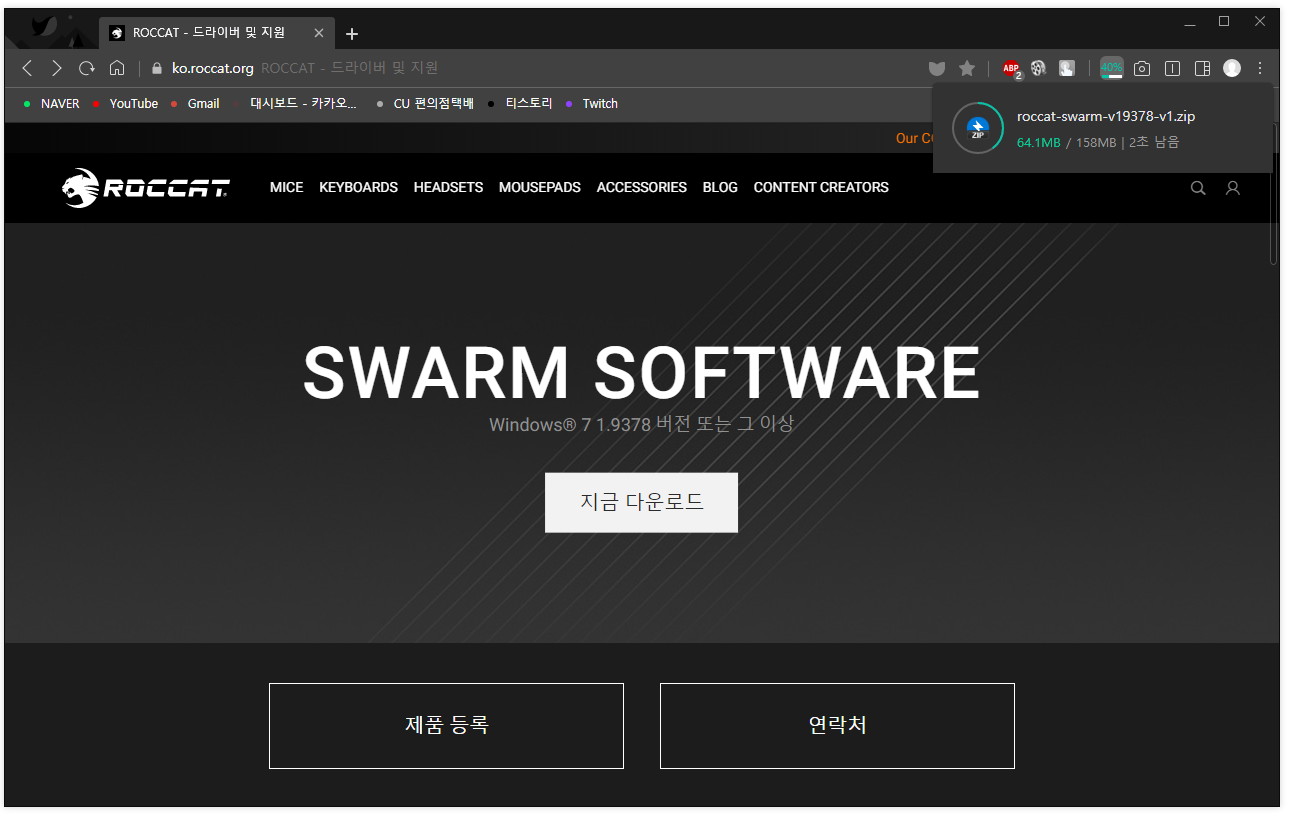Viewport: 1301px width, 834px height.
Task: Click the page vertical scrollbar
Action: tap(1274, 195)
